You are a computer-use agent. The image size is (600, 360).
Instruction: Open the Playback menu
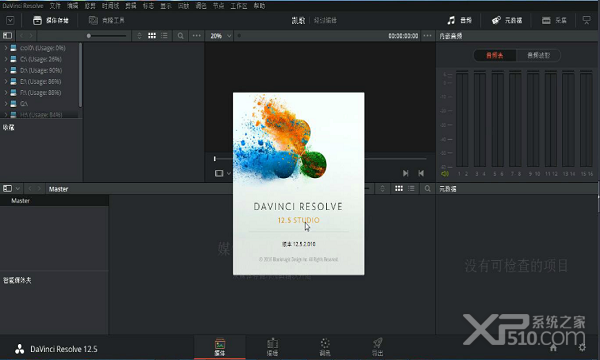pos(183,6)
